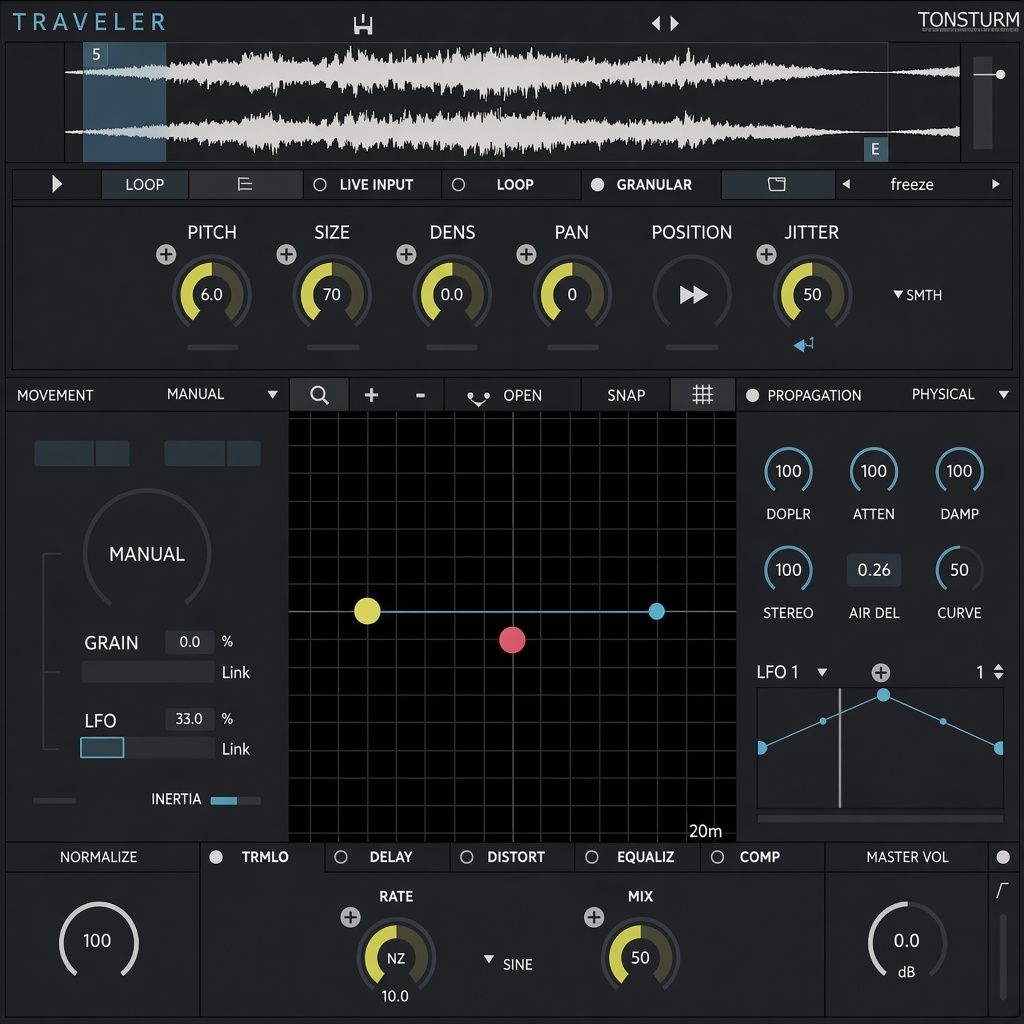Click the OPEN path shape icon
Viewport: 1024px width, 1024px height.
[478, 397]
